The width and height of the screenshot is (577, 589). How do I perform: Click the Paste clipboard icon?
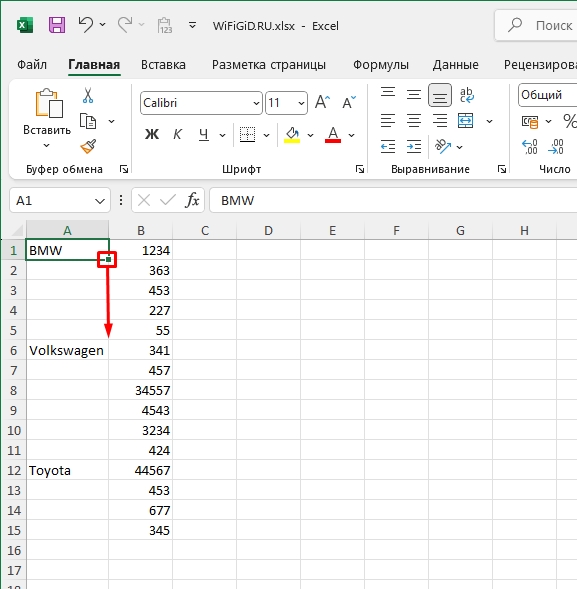pos(48,103)
